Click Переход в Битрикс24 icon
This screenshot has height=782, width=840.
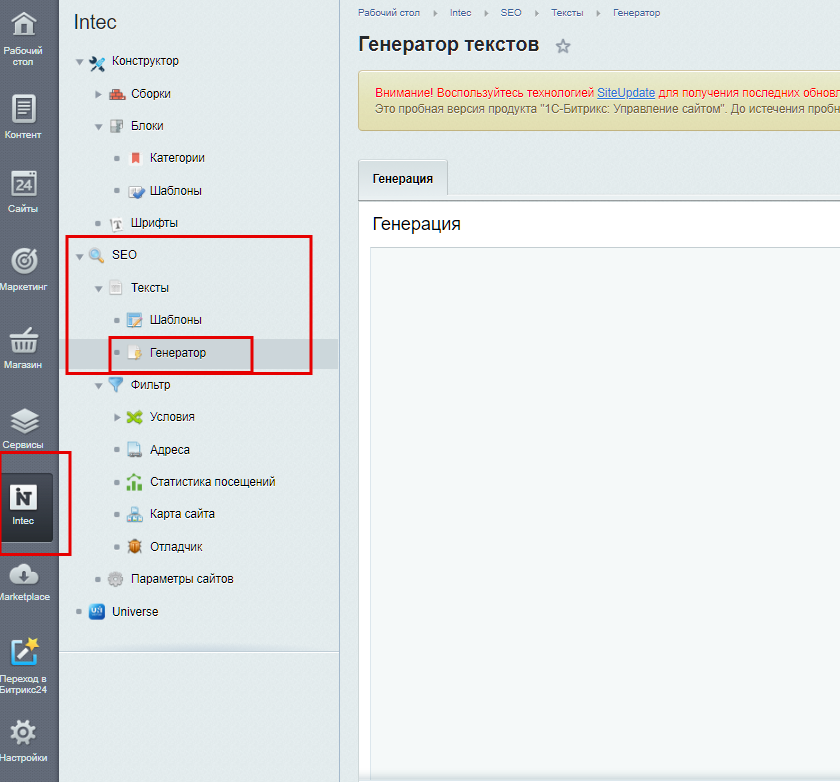coord(24,652)
